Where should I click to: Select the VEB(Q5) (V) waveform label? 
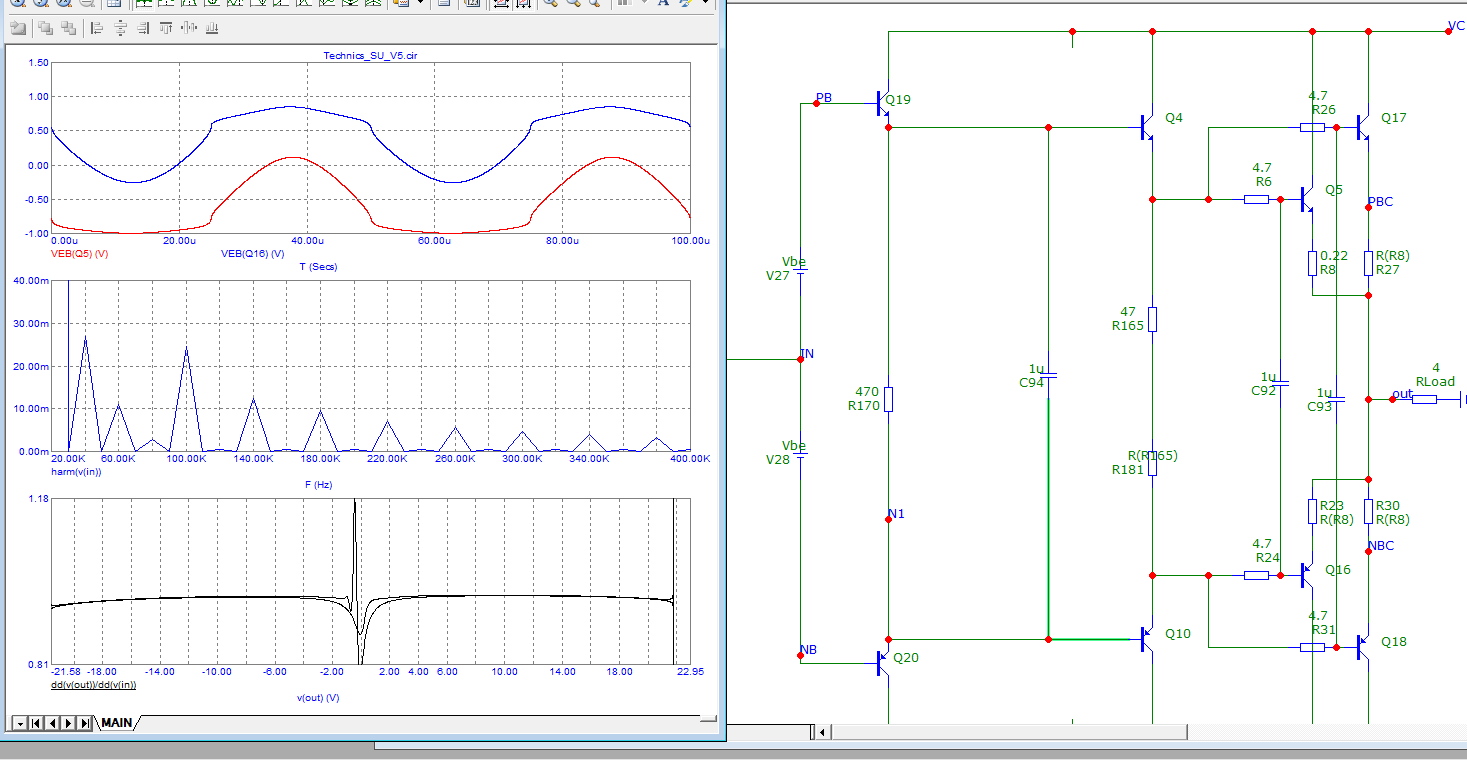[x=79, y=253]
